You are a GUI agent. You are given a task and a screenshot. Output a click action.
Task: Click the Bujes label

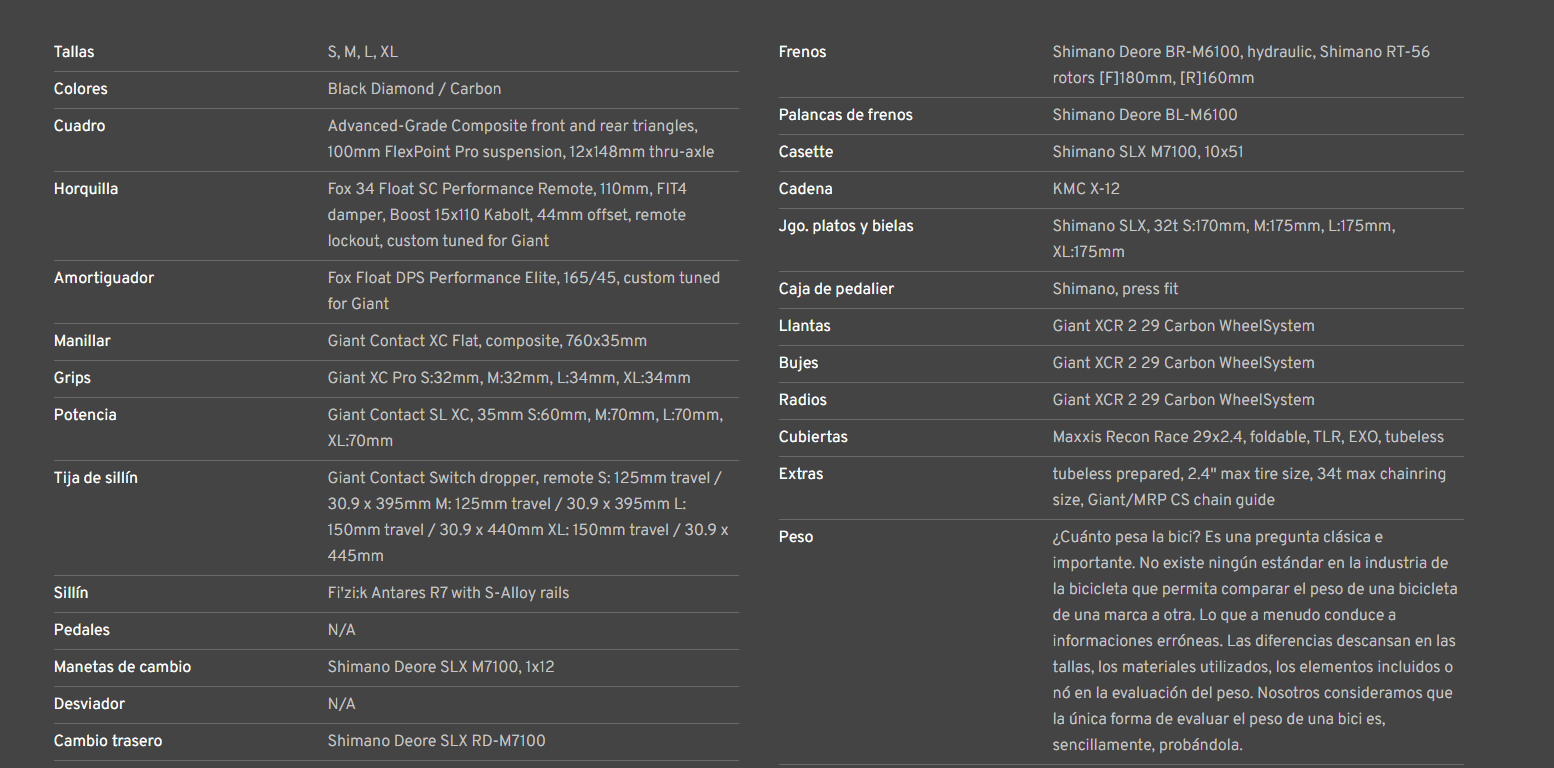click(x=799, y=363)
